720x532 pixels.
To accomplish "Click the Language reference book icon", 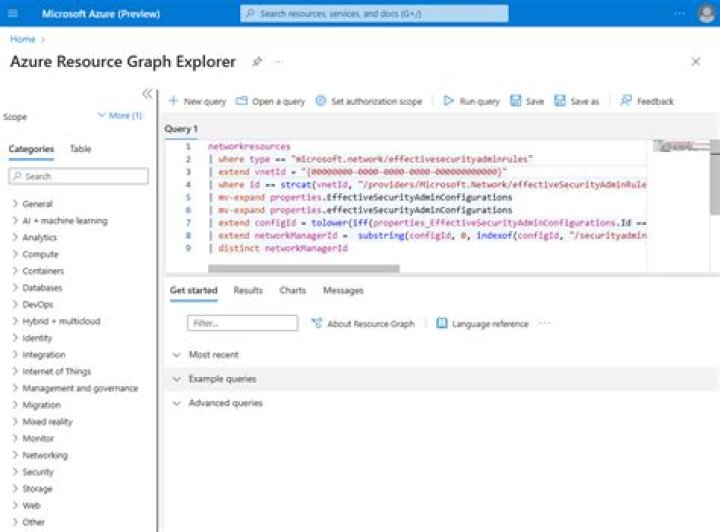I will [442, 323].
